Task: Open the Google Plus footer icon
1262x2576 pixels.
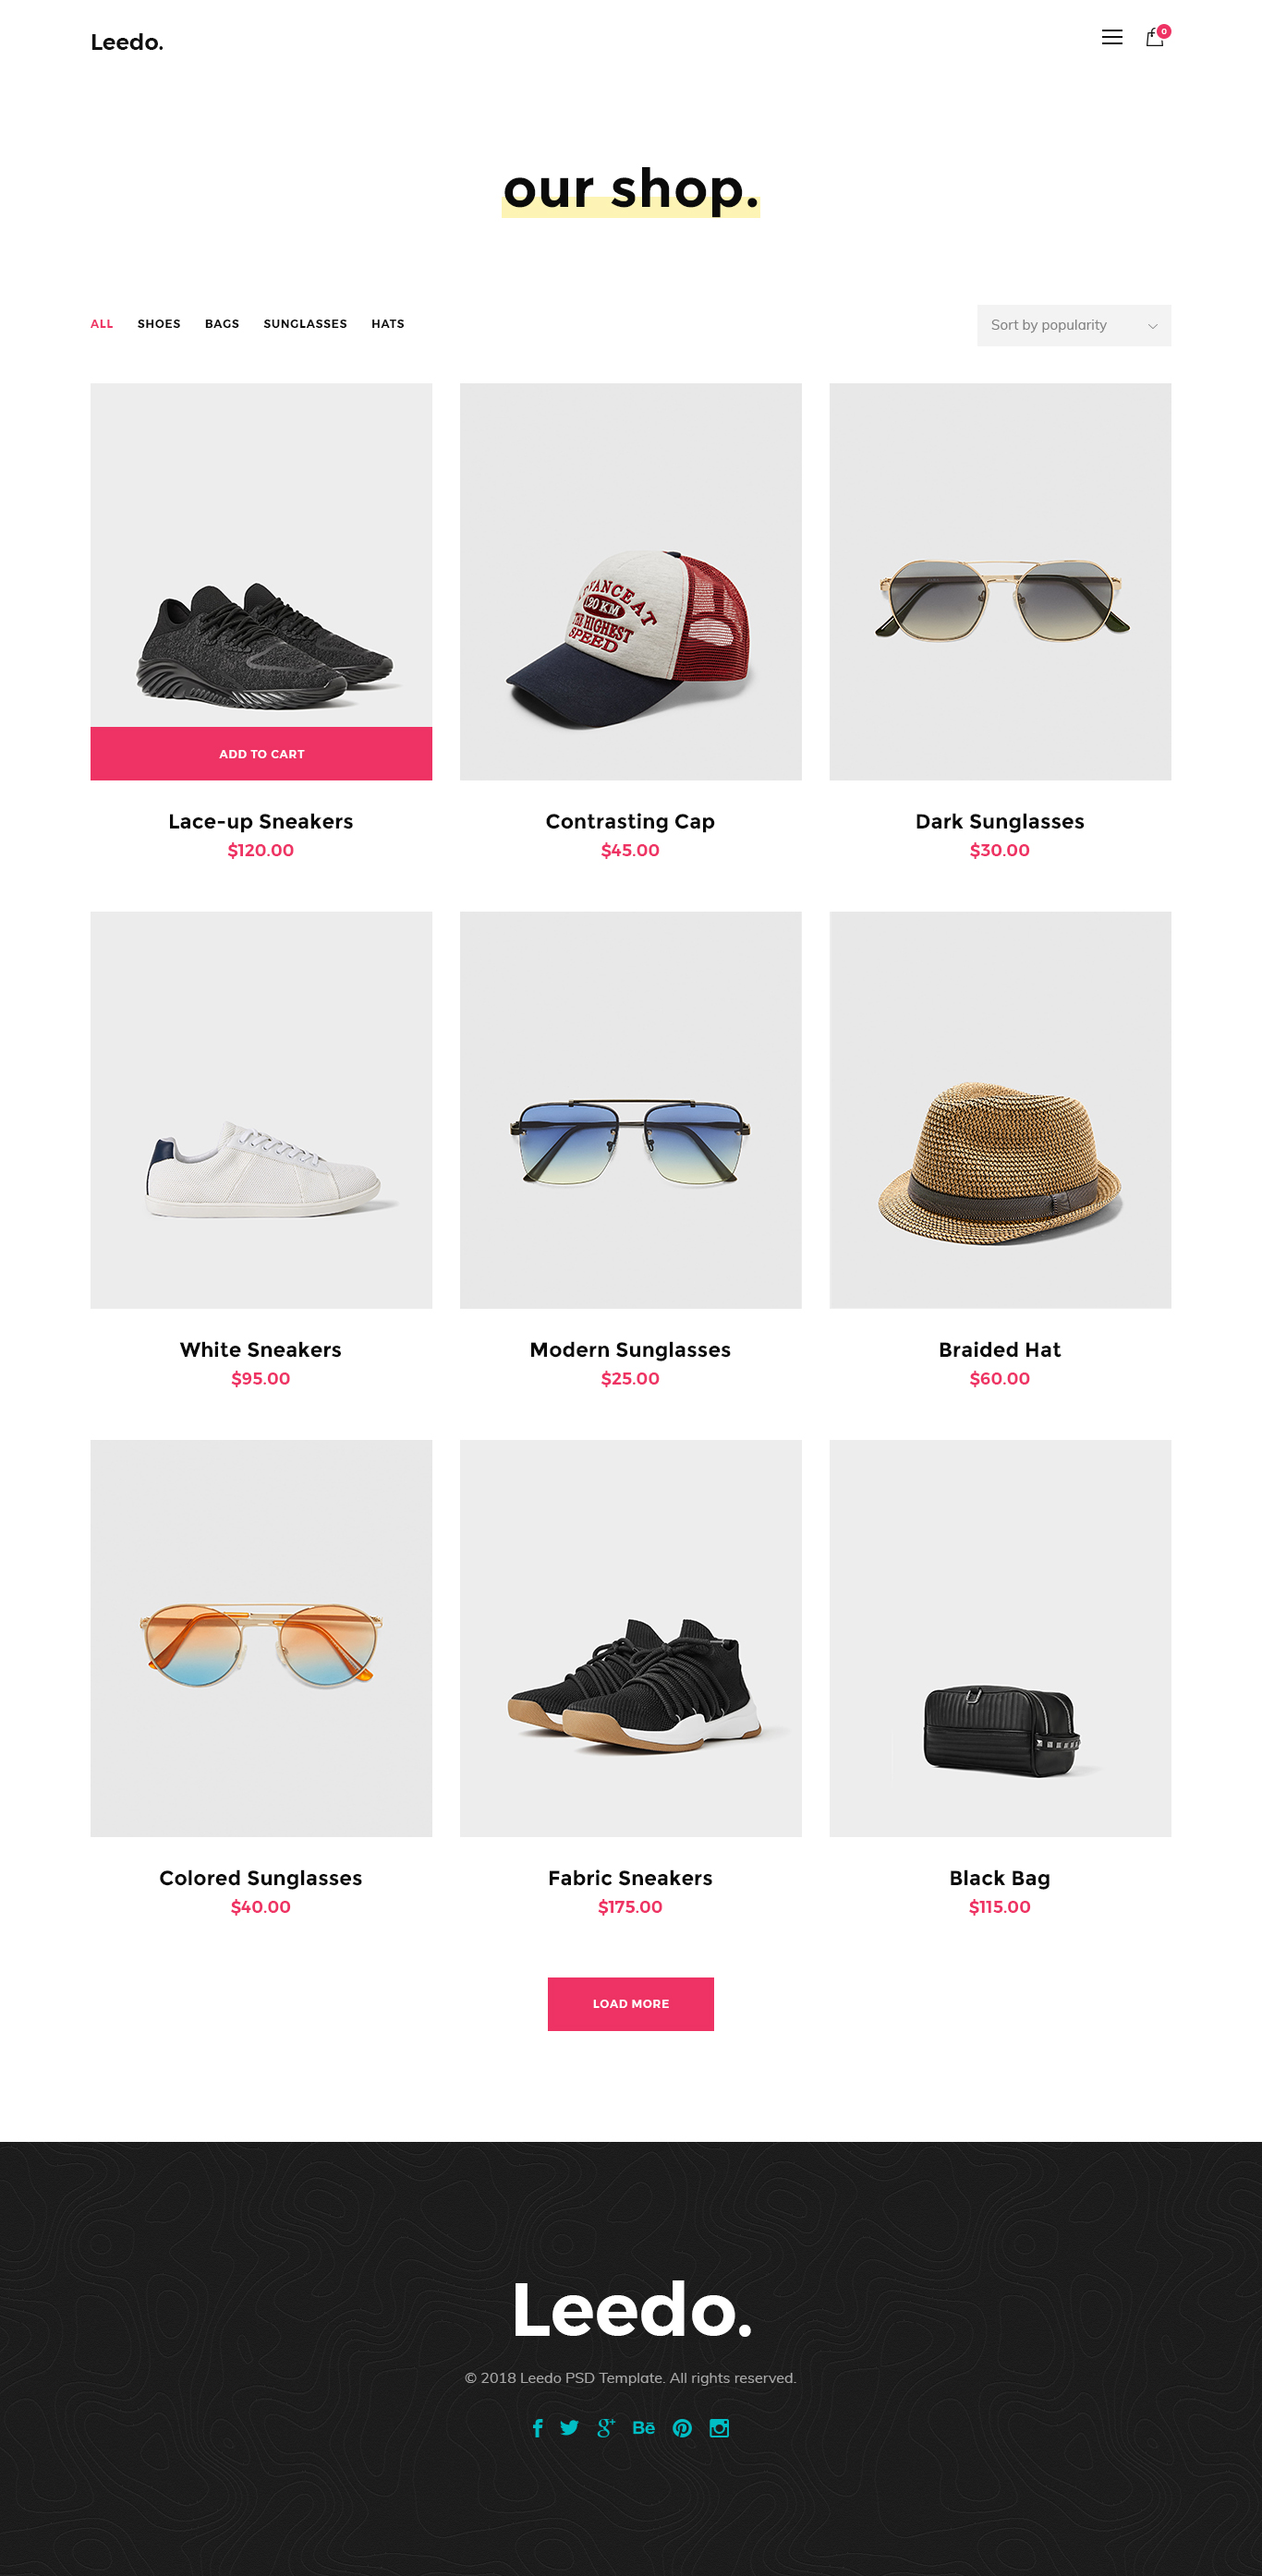Action: coord(606,2428)
